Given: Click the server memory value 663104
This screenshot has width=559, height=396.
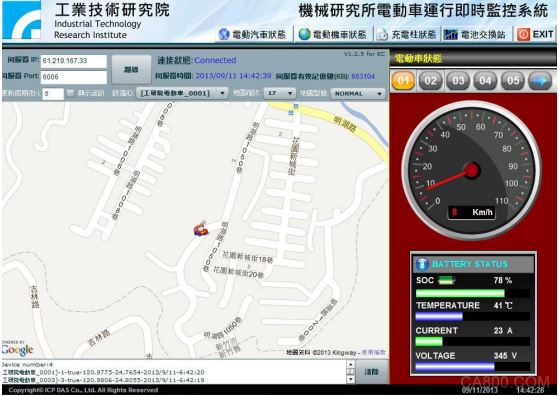Looking at the screenshot, I should click(x=363, y=76).
